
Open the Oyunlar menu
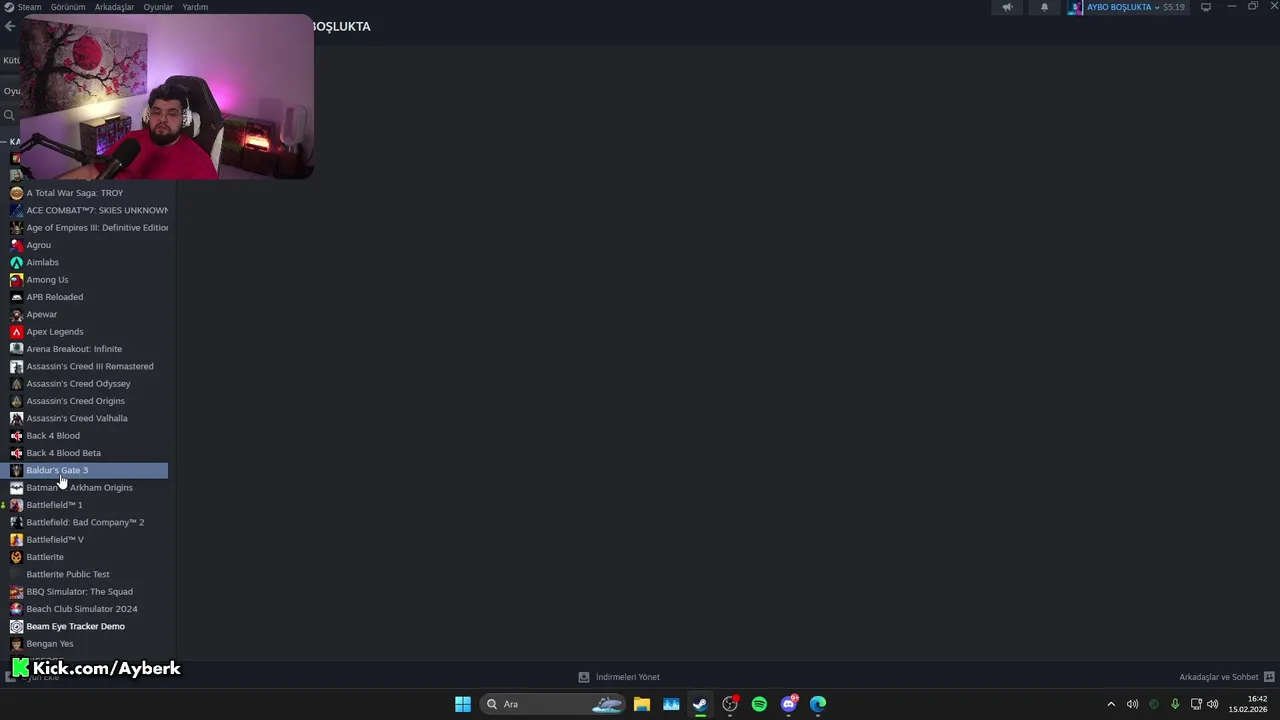click(x=158, y=7)
